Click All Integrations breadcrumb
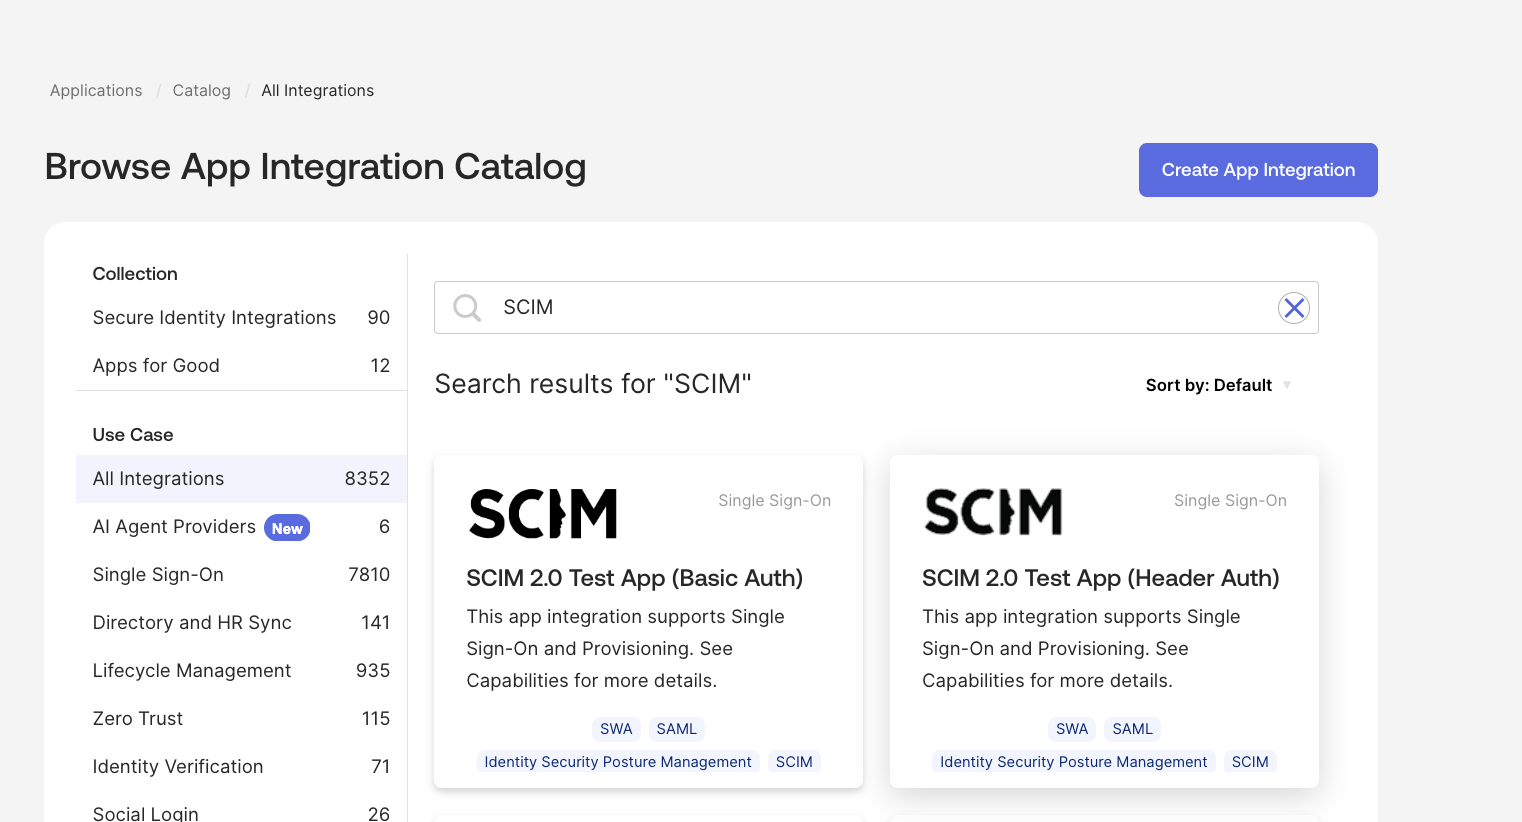The image size is (1522, 822). (x=318, y=91)
